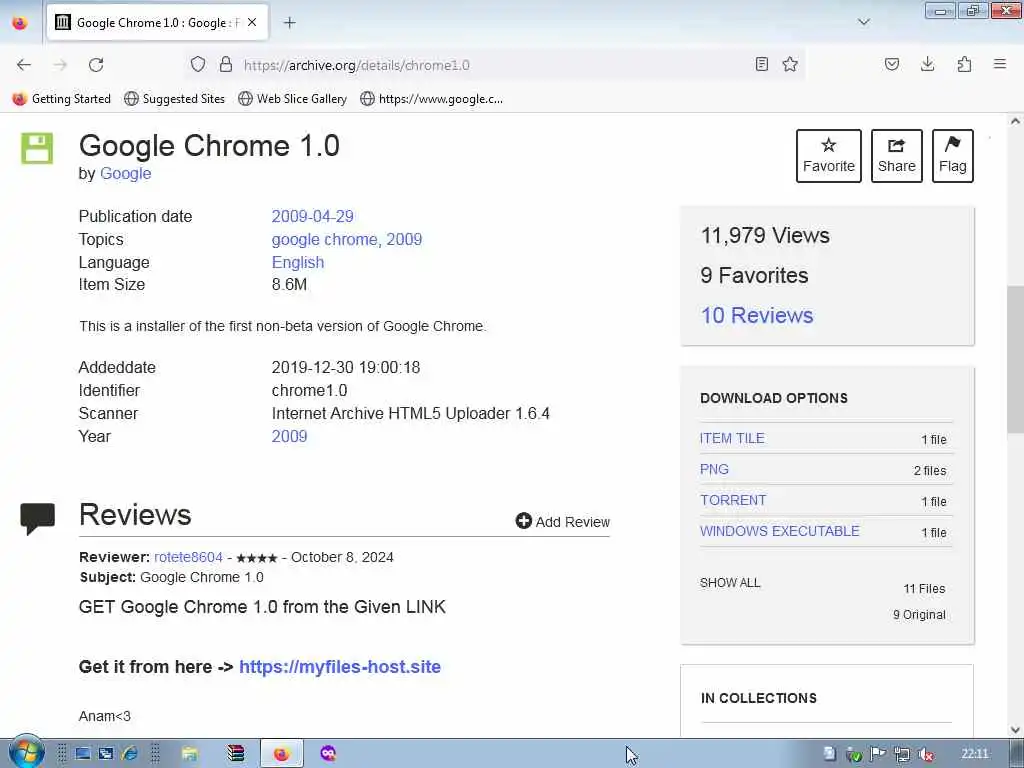The image size is (1024, 768).
Task: Download ITEM TILE option
Action: click(732, 438)
